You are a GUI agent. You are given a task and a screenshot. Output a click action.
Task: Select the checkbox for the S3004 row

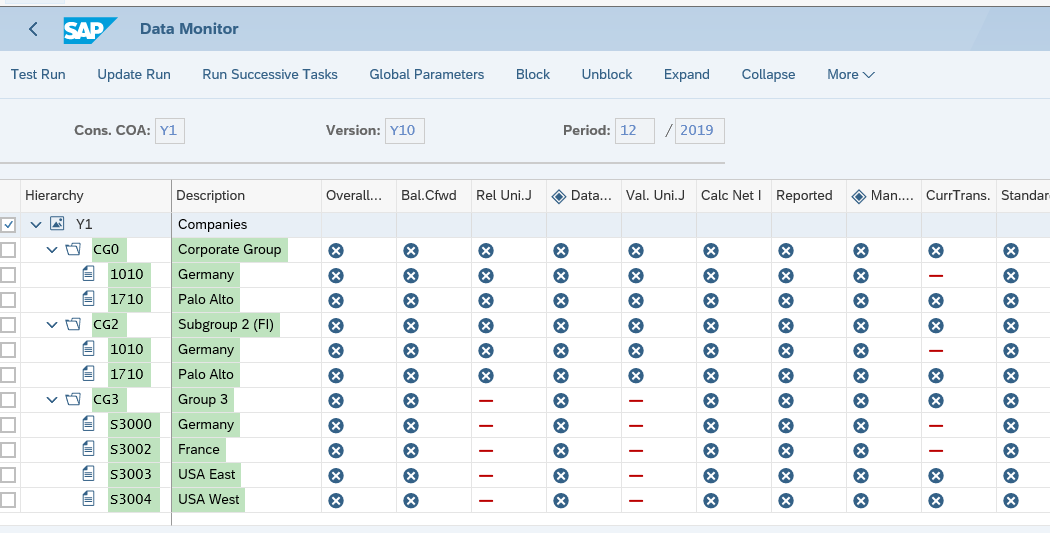pos(9,500)
